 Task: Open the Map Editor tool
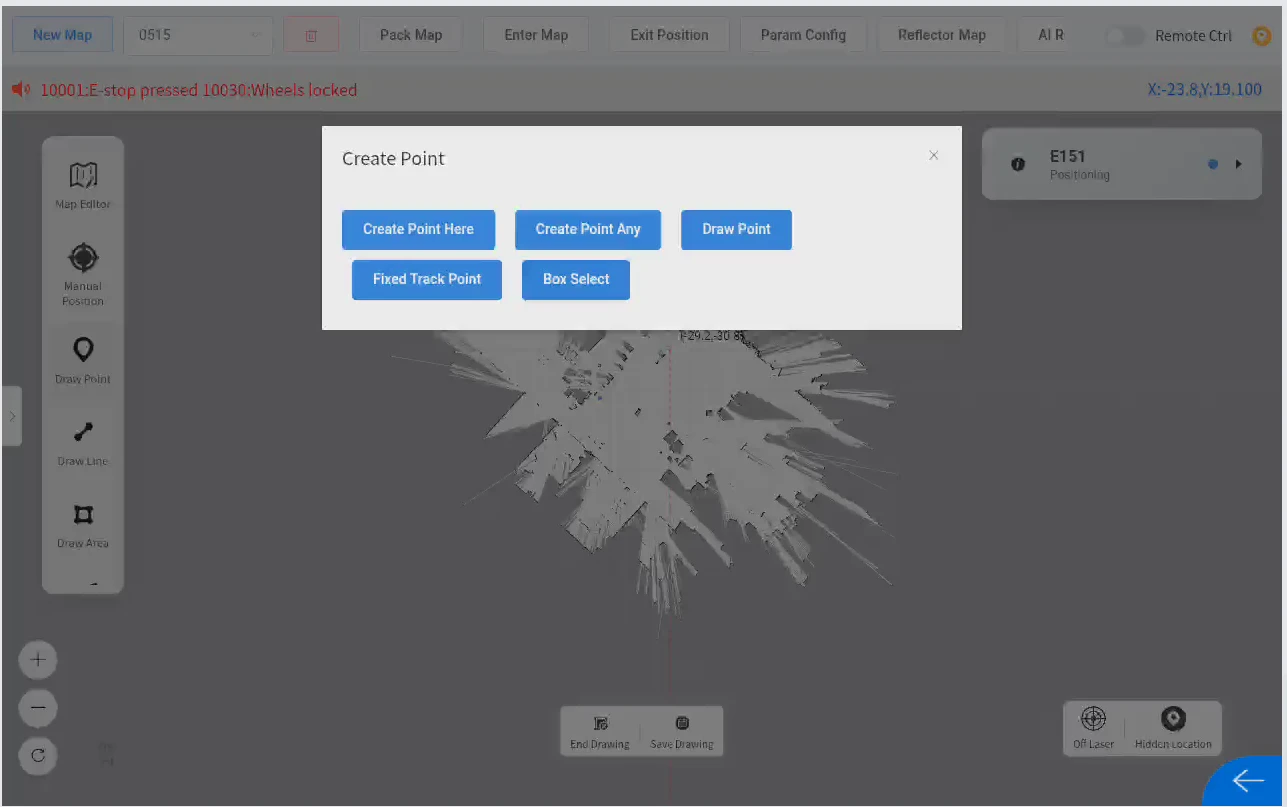(x=83, y=185)
